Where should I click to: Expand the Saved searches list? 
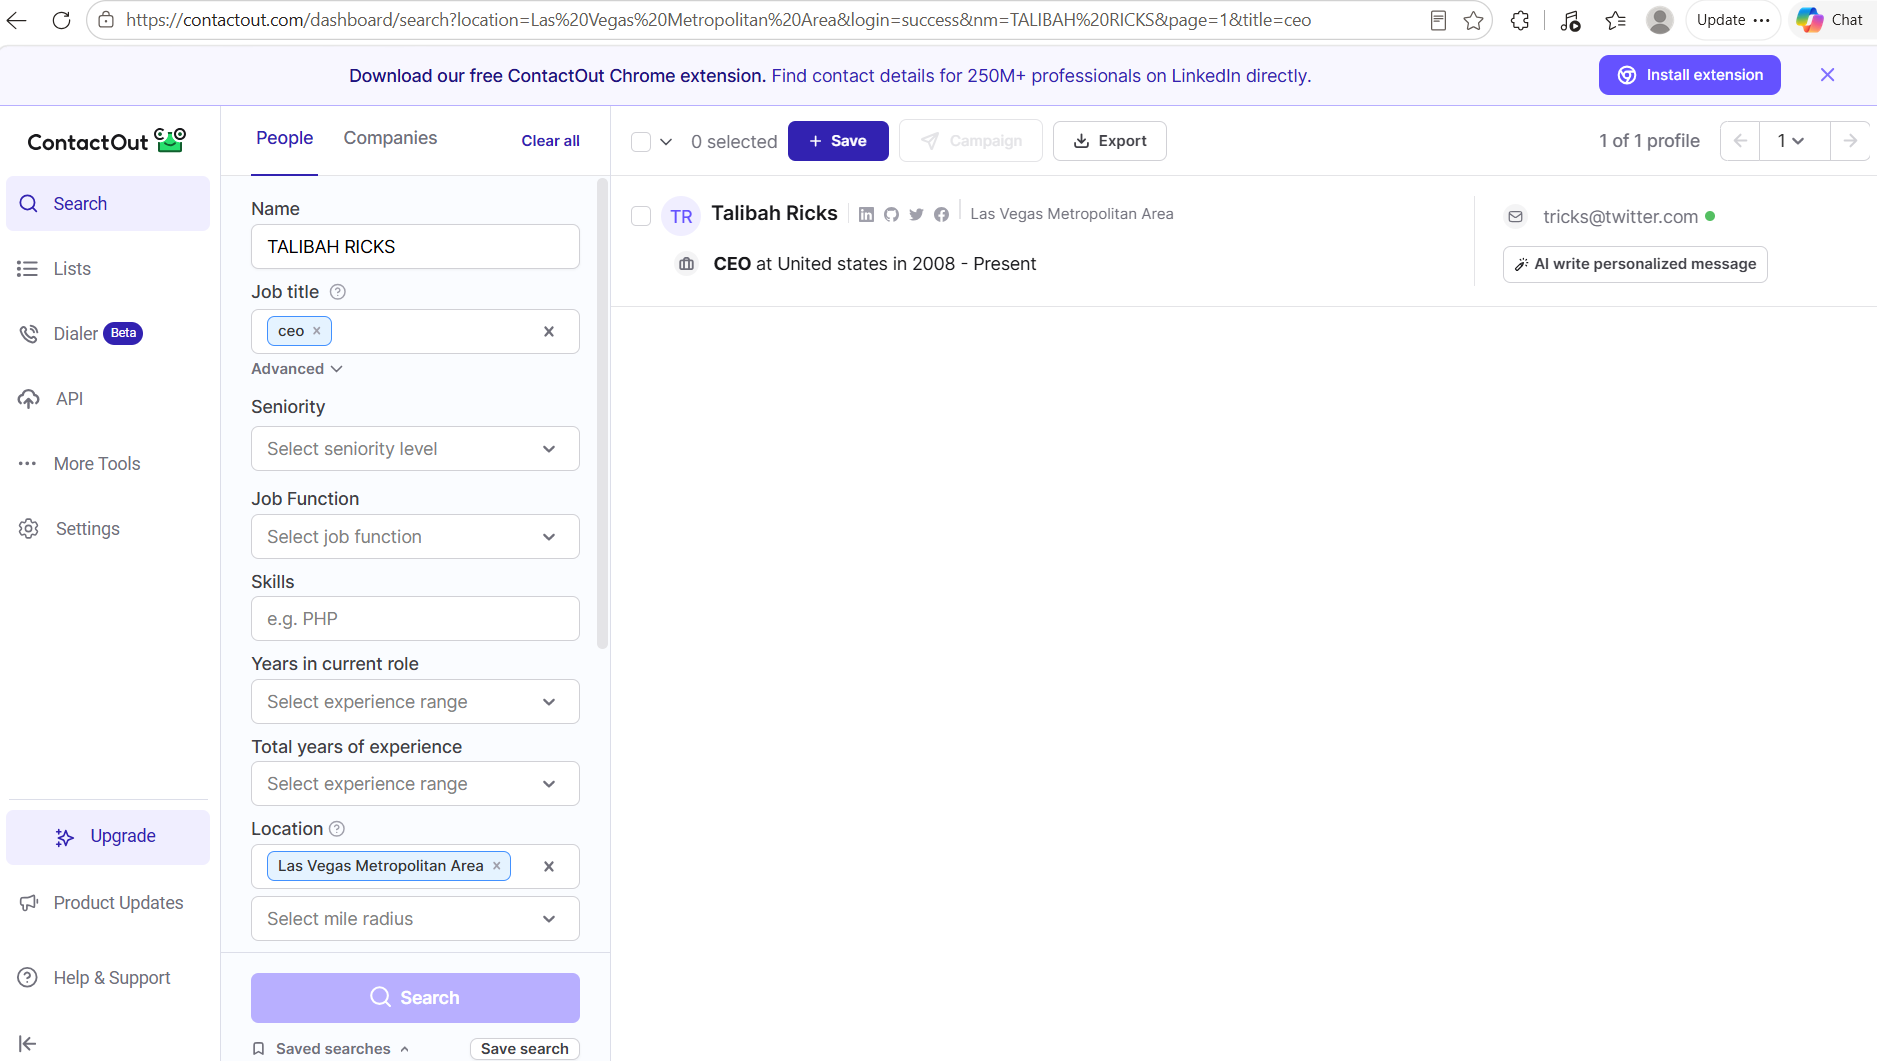tap(331, 1049)
